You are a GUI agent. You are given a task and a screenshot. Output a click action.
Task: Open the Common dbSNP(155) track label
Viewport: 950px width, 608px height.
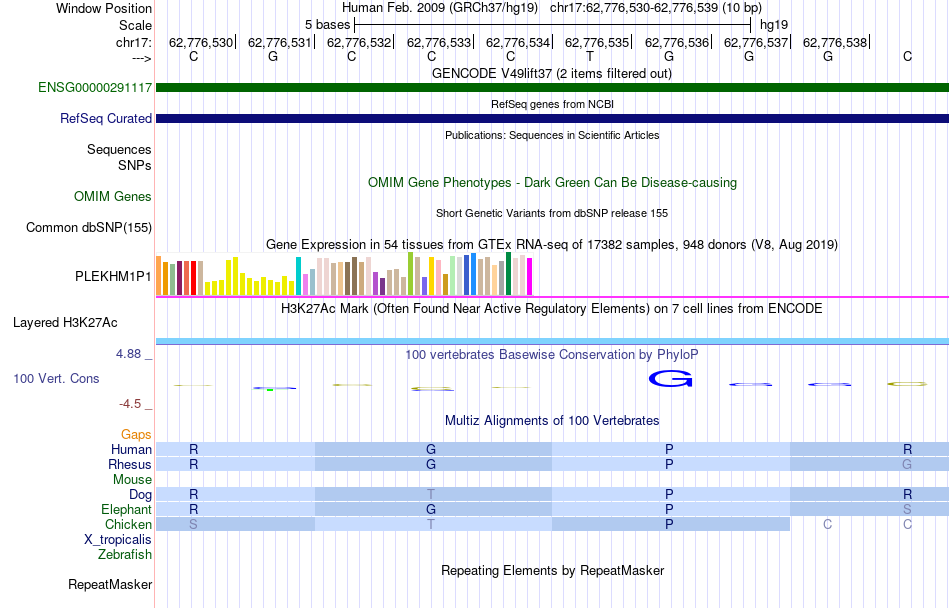pos(89,228)
